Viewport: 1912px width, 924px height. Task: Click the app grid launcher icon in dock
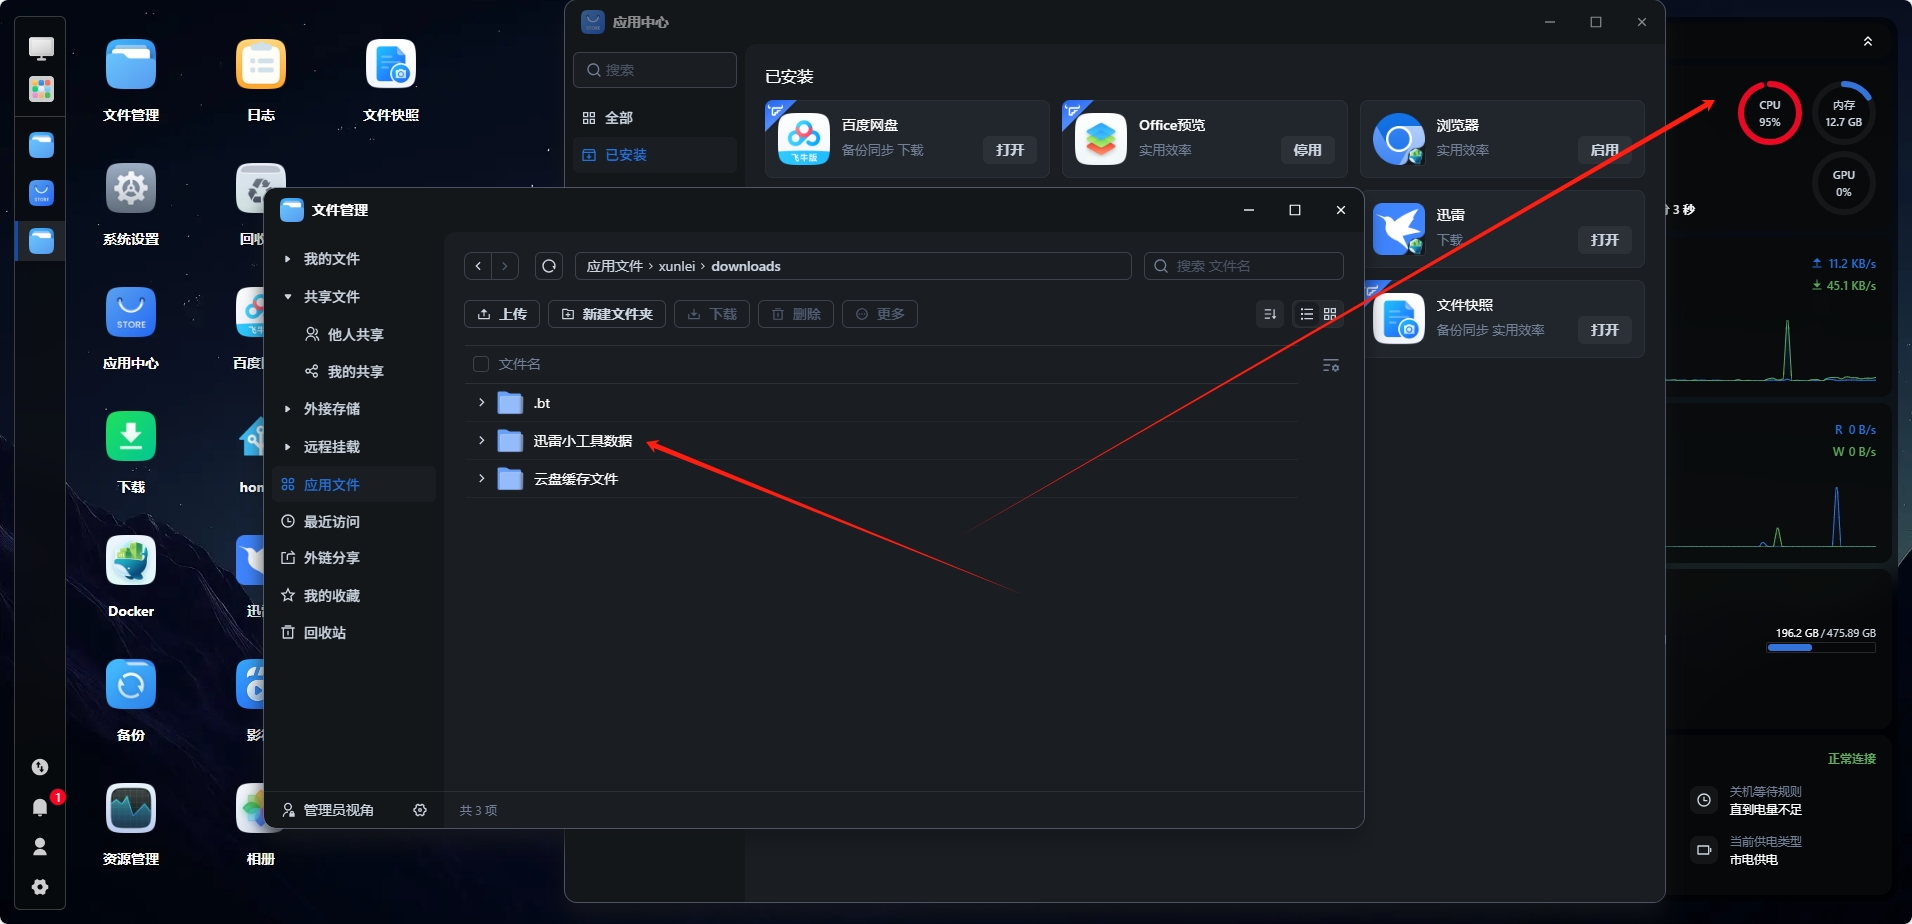[41, 89]
